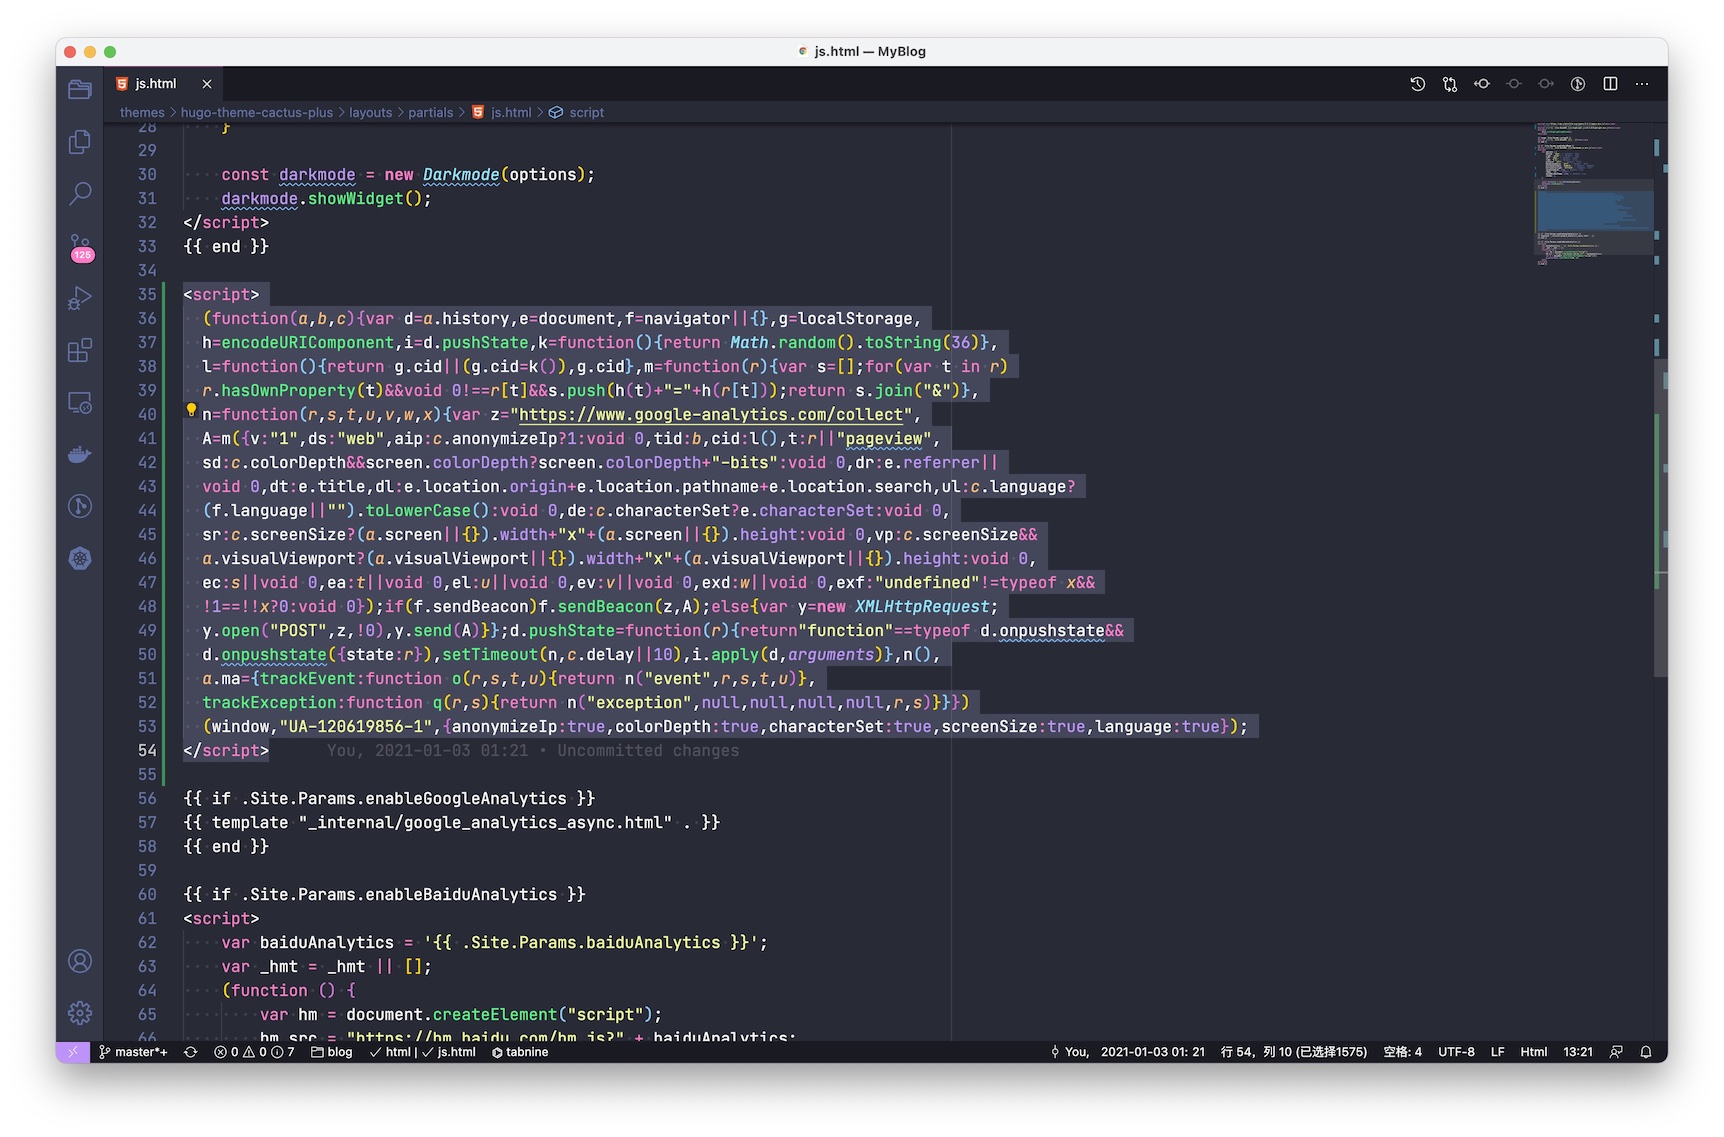
Task: Open the Explorer view in activity bar
Action: (x=80, y=90)
